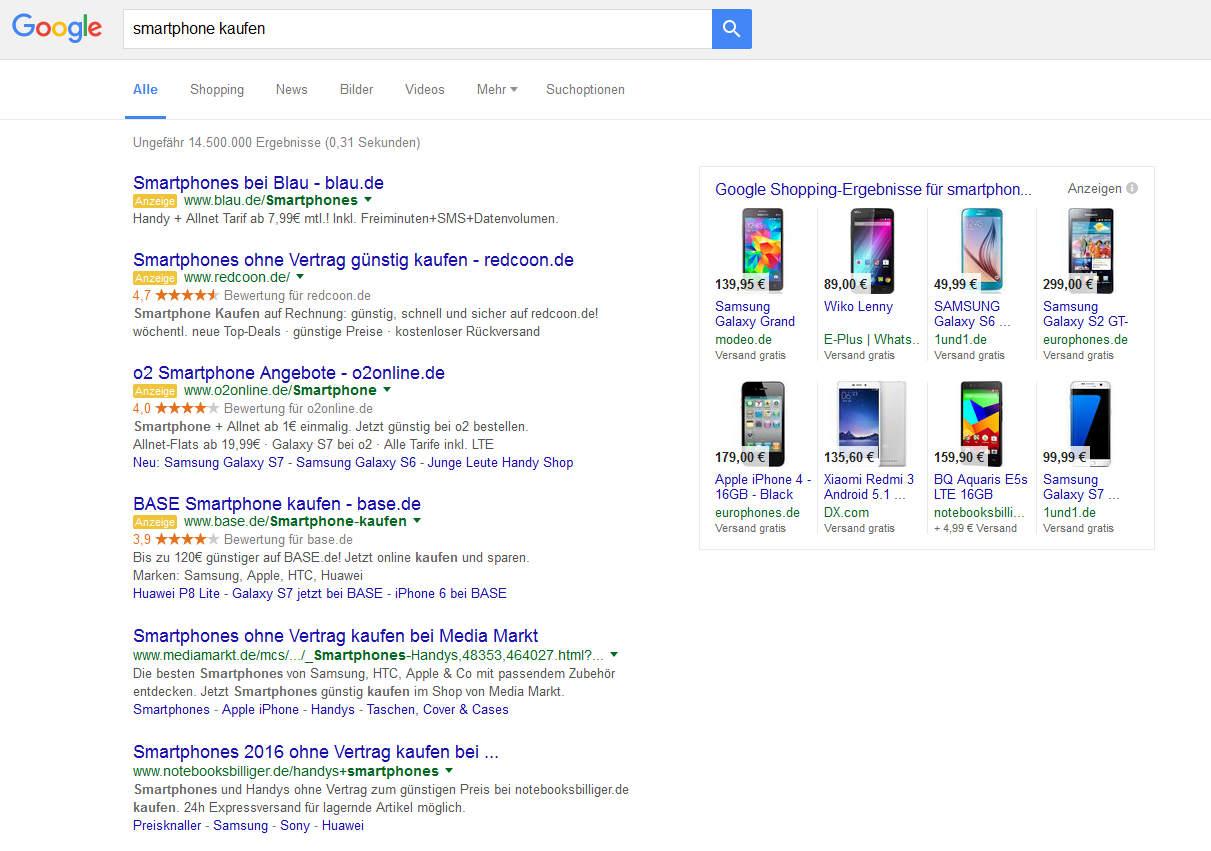This screenshot has height=851, width=1211.
Task: Open the Videos tab
Action: (425, 89)
